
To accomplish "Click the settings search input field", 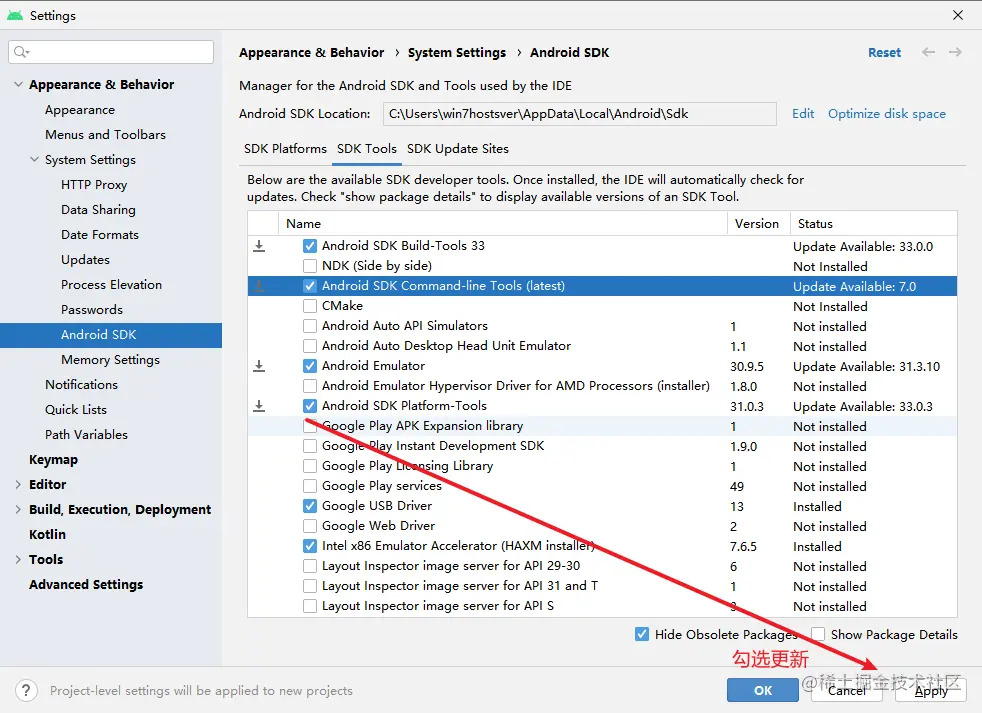I will tap(111, 52).
